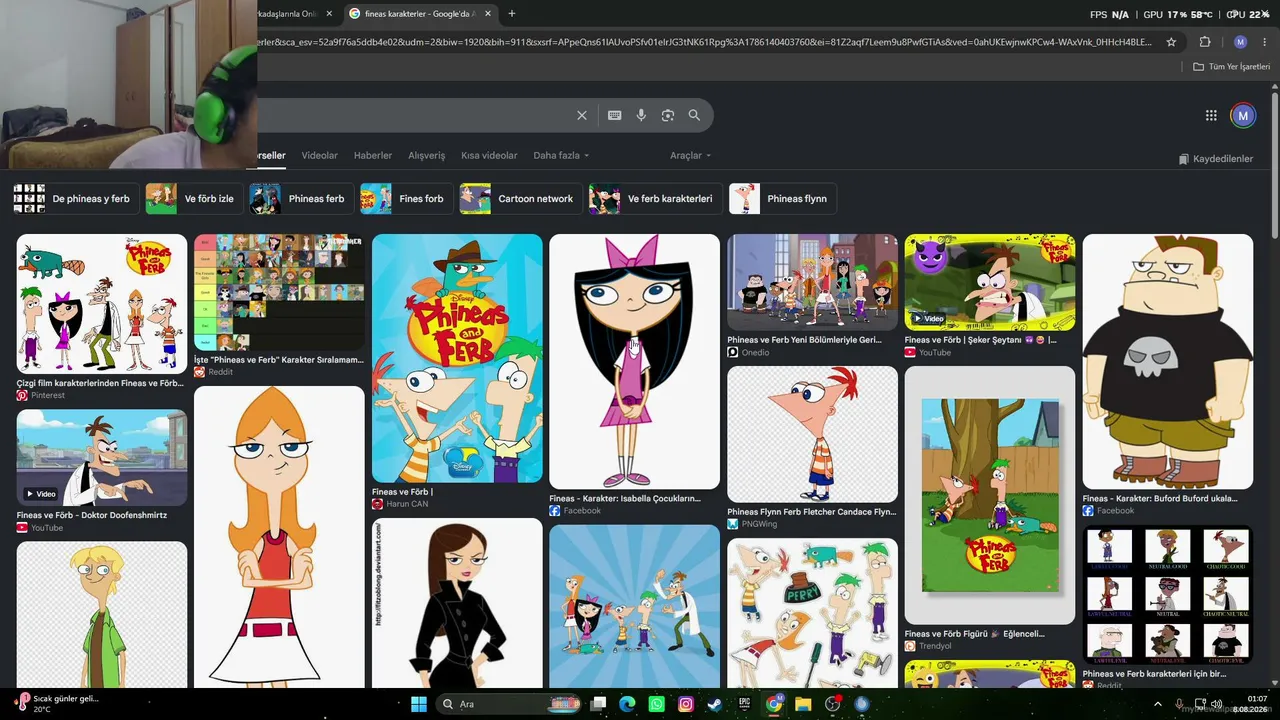Open the Google account avatar

click(1243, 116)
